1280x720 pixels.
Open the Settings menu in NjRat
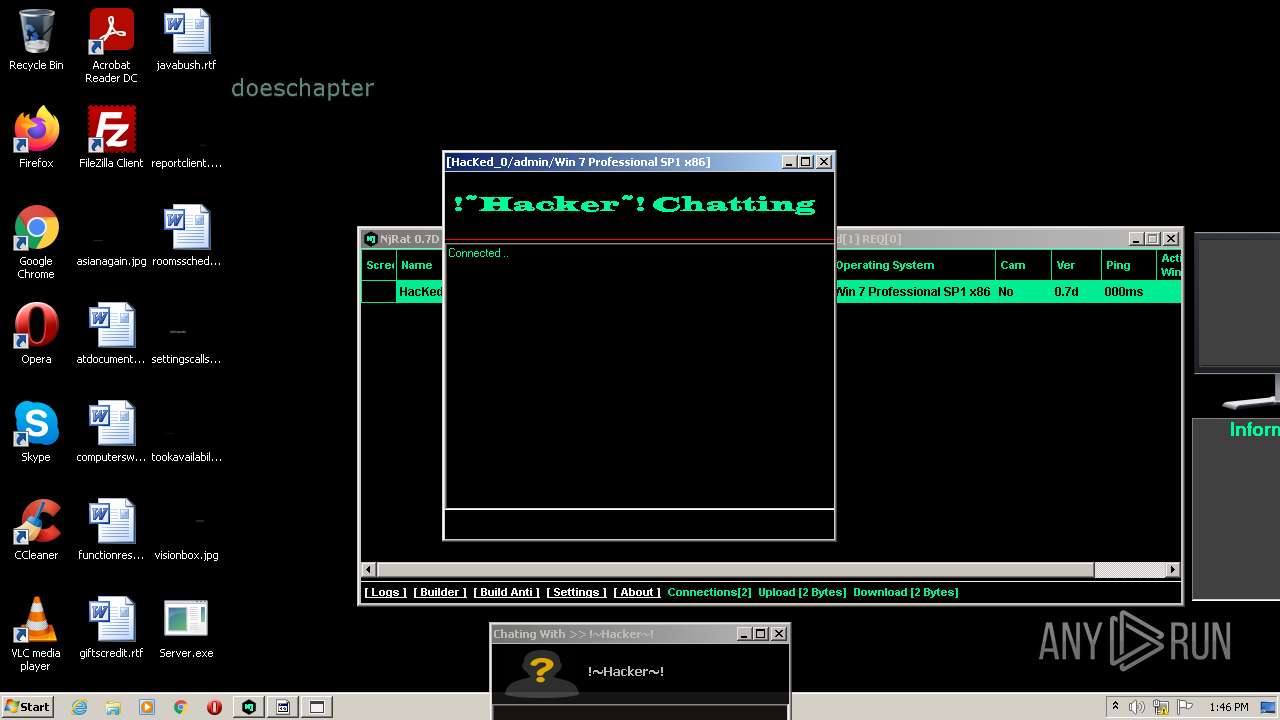[x=576, y=592]
